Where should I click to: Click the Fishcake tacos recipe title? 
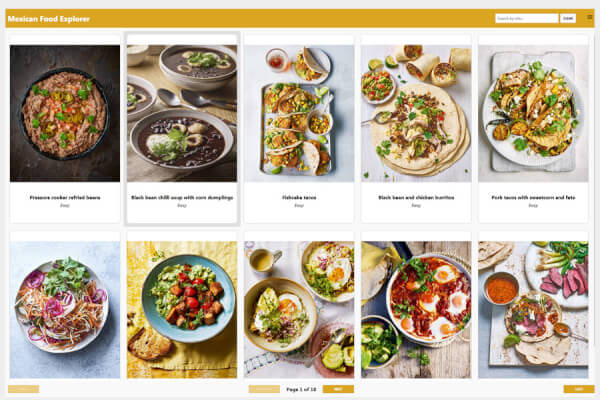[299, 198]
